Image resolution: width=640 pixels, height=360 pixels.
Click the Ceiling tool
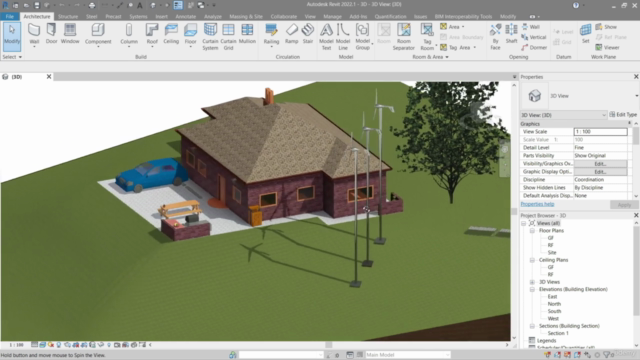[x=171, y=33]
